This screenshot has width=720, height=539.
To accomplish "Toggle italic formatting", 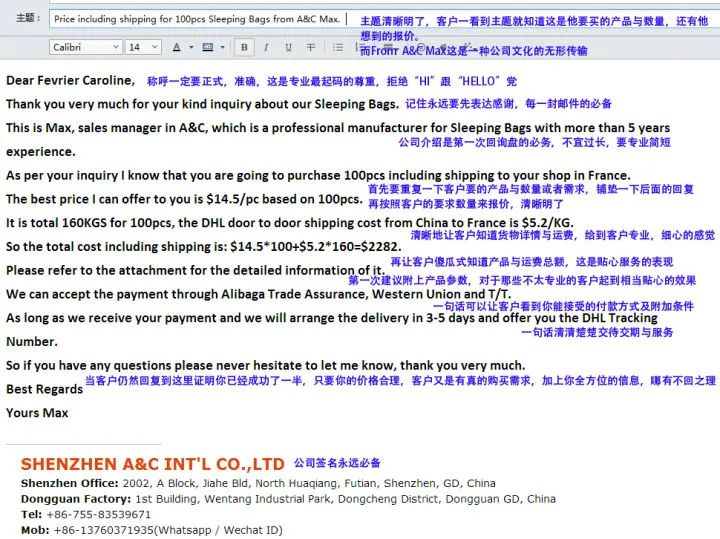I will click(x=266, y=47).
